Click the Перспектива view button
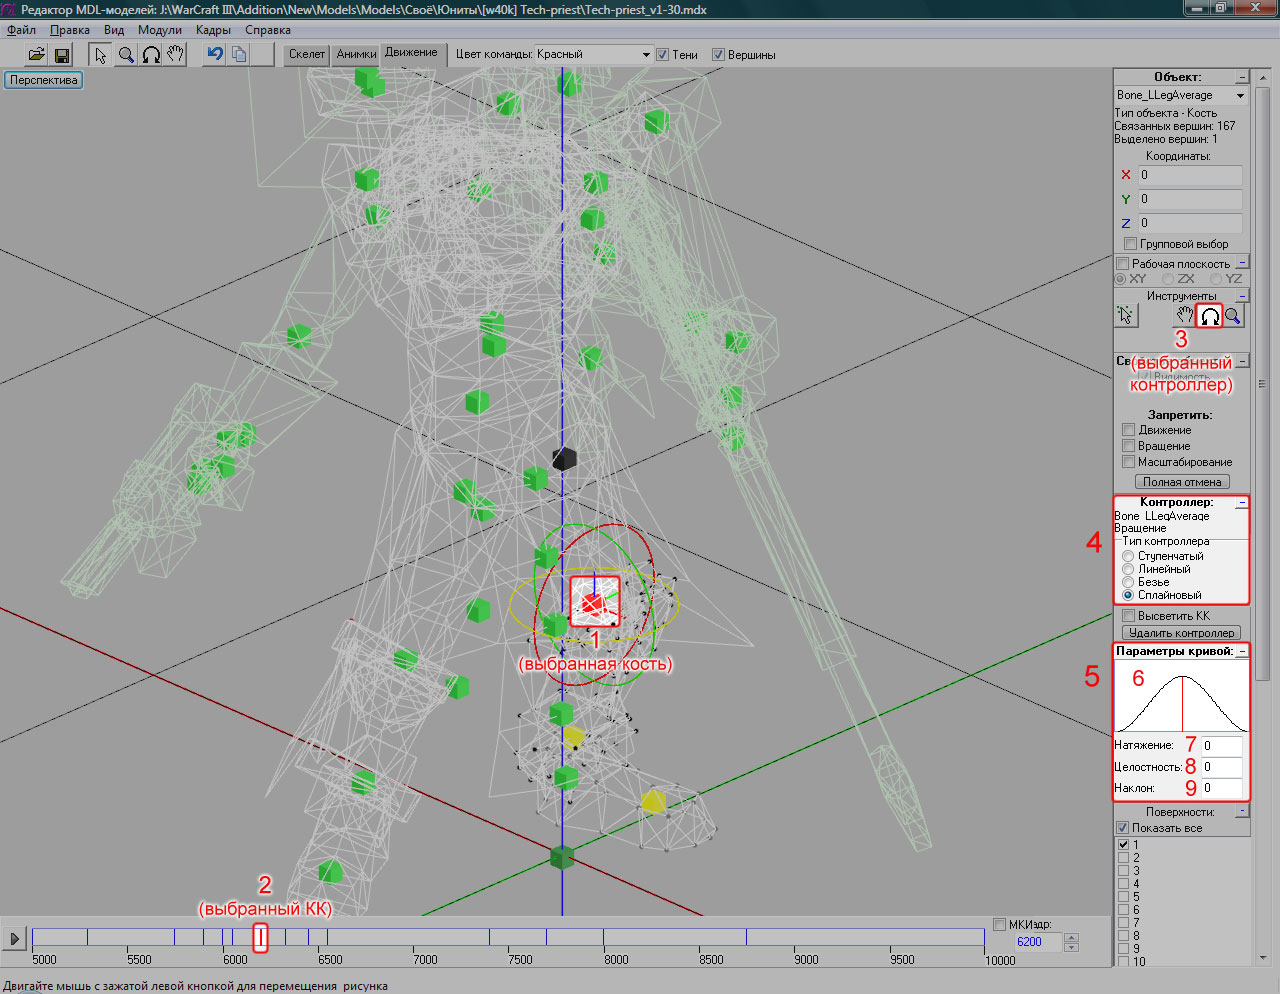This screenshot has width=1280, height=994. click(44, 80)
